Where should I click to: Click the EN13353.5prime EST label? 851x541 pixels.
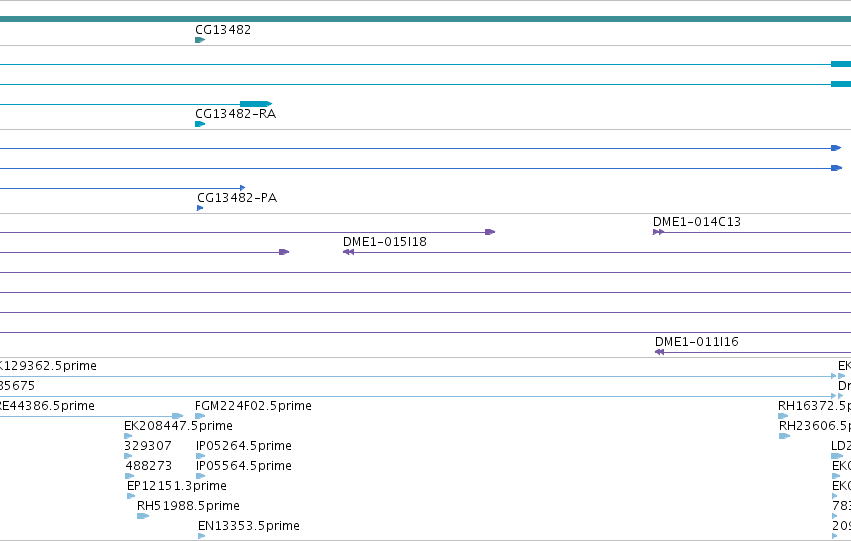249,526
